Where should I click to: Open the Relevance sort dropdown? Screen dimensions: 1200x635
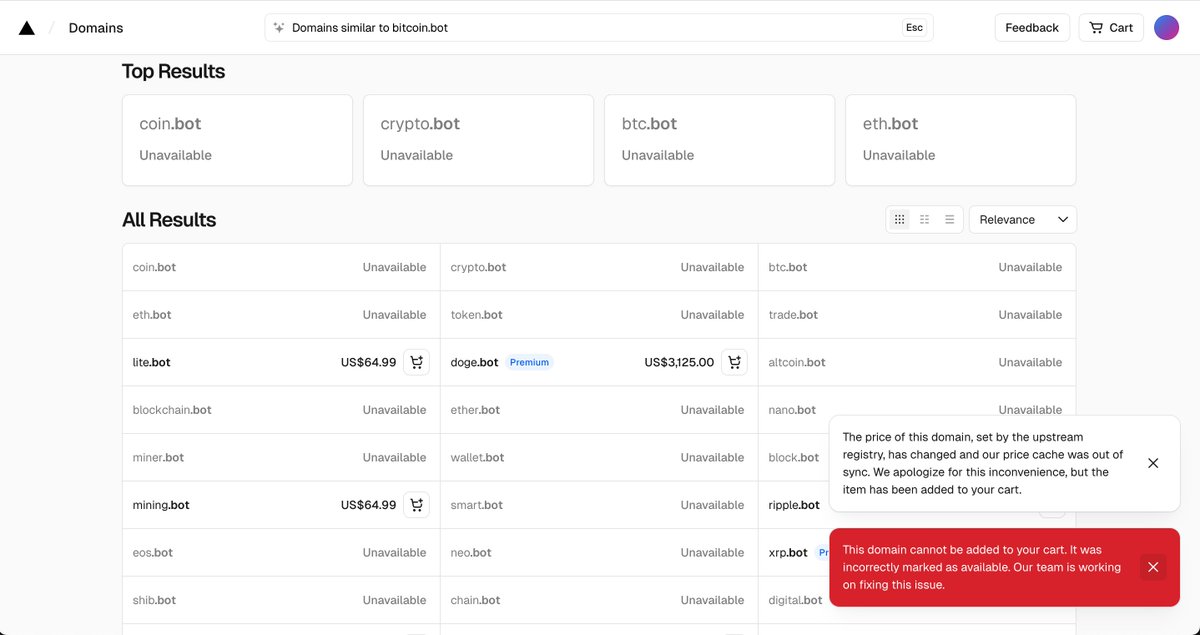point(1022,218)
